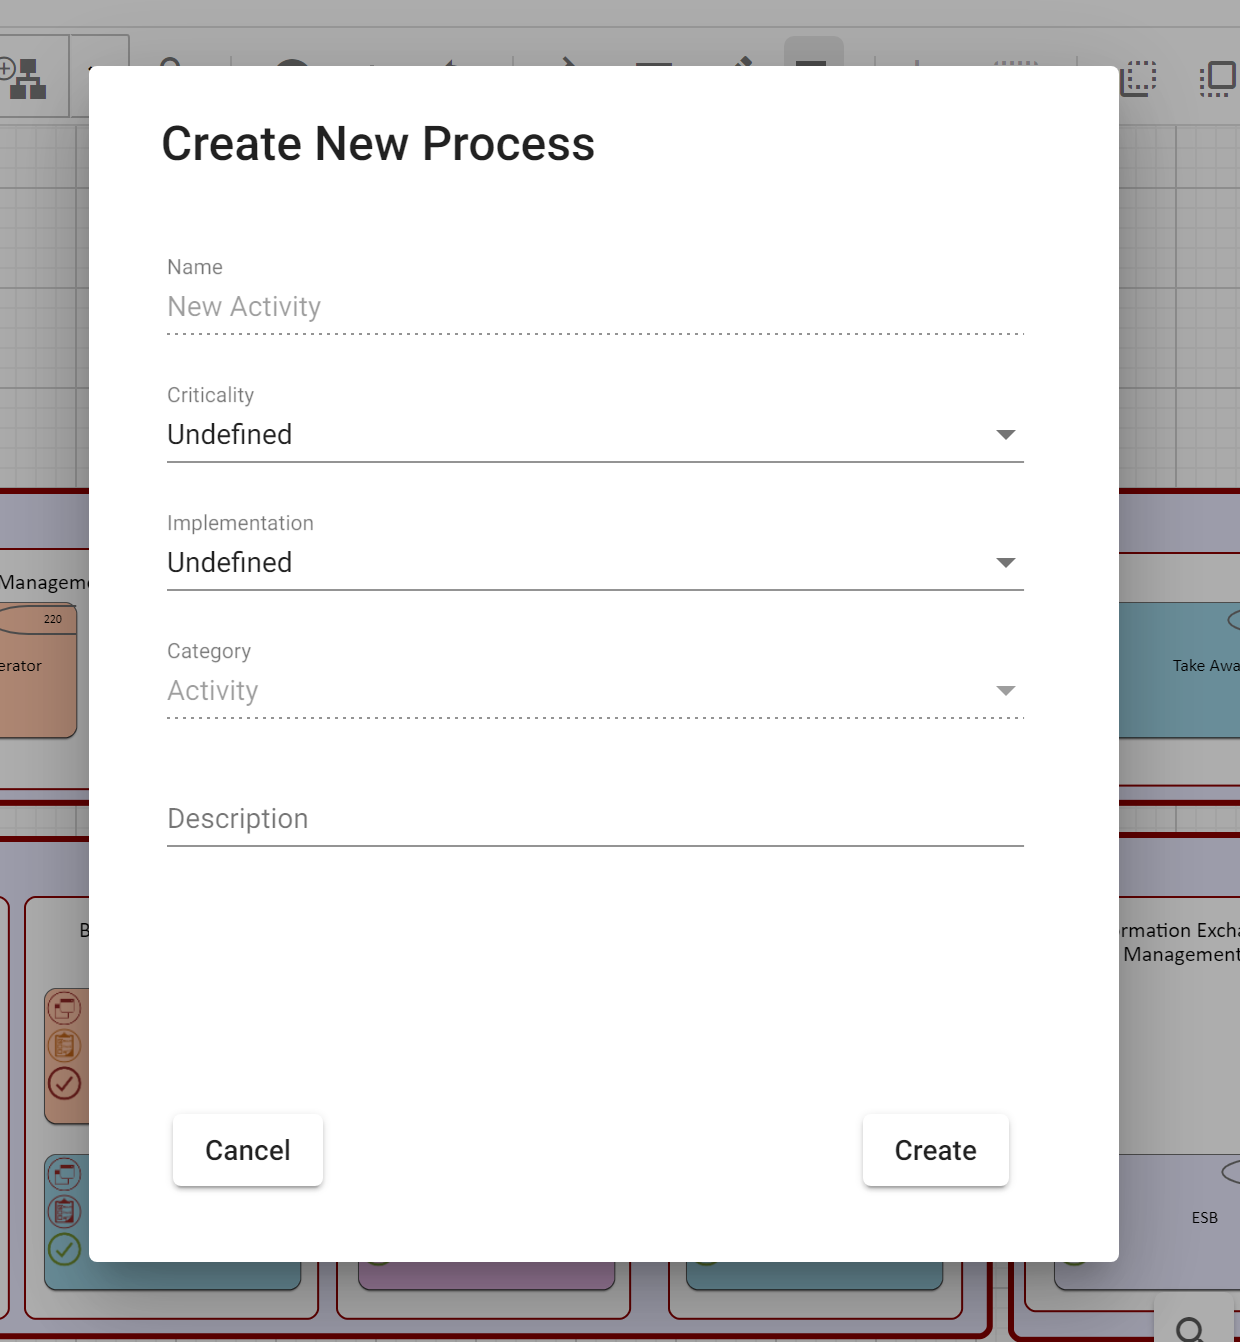Click the clipboard icon on the orange box
This screenshot has width=1240, height=1342.
(65, 1046)
